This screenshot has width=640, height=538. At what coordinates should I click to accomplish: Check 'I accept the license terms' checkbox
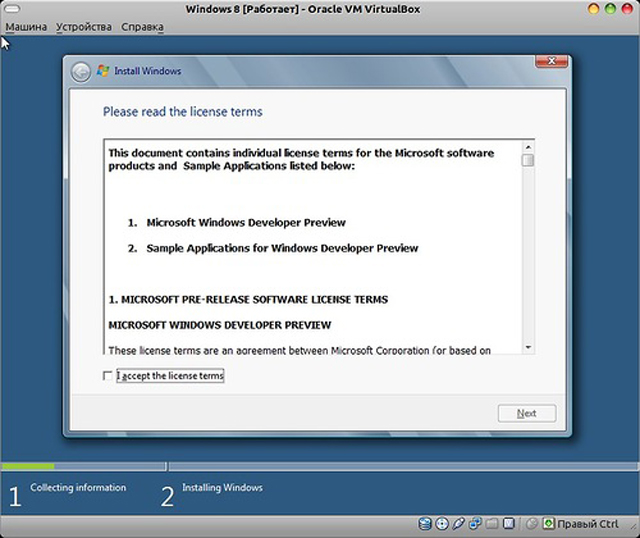tap(108, 376)
